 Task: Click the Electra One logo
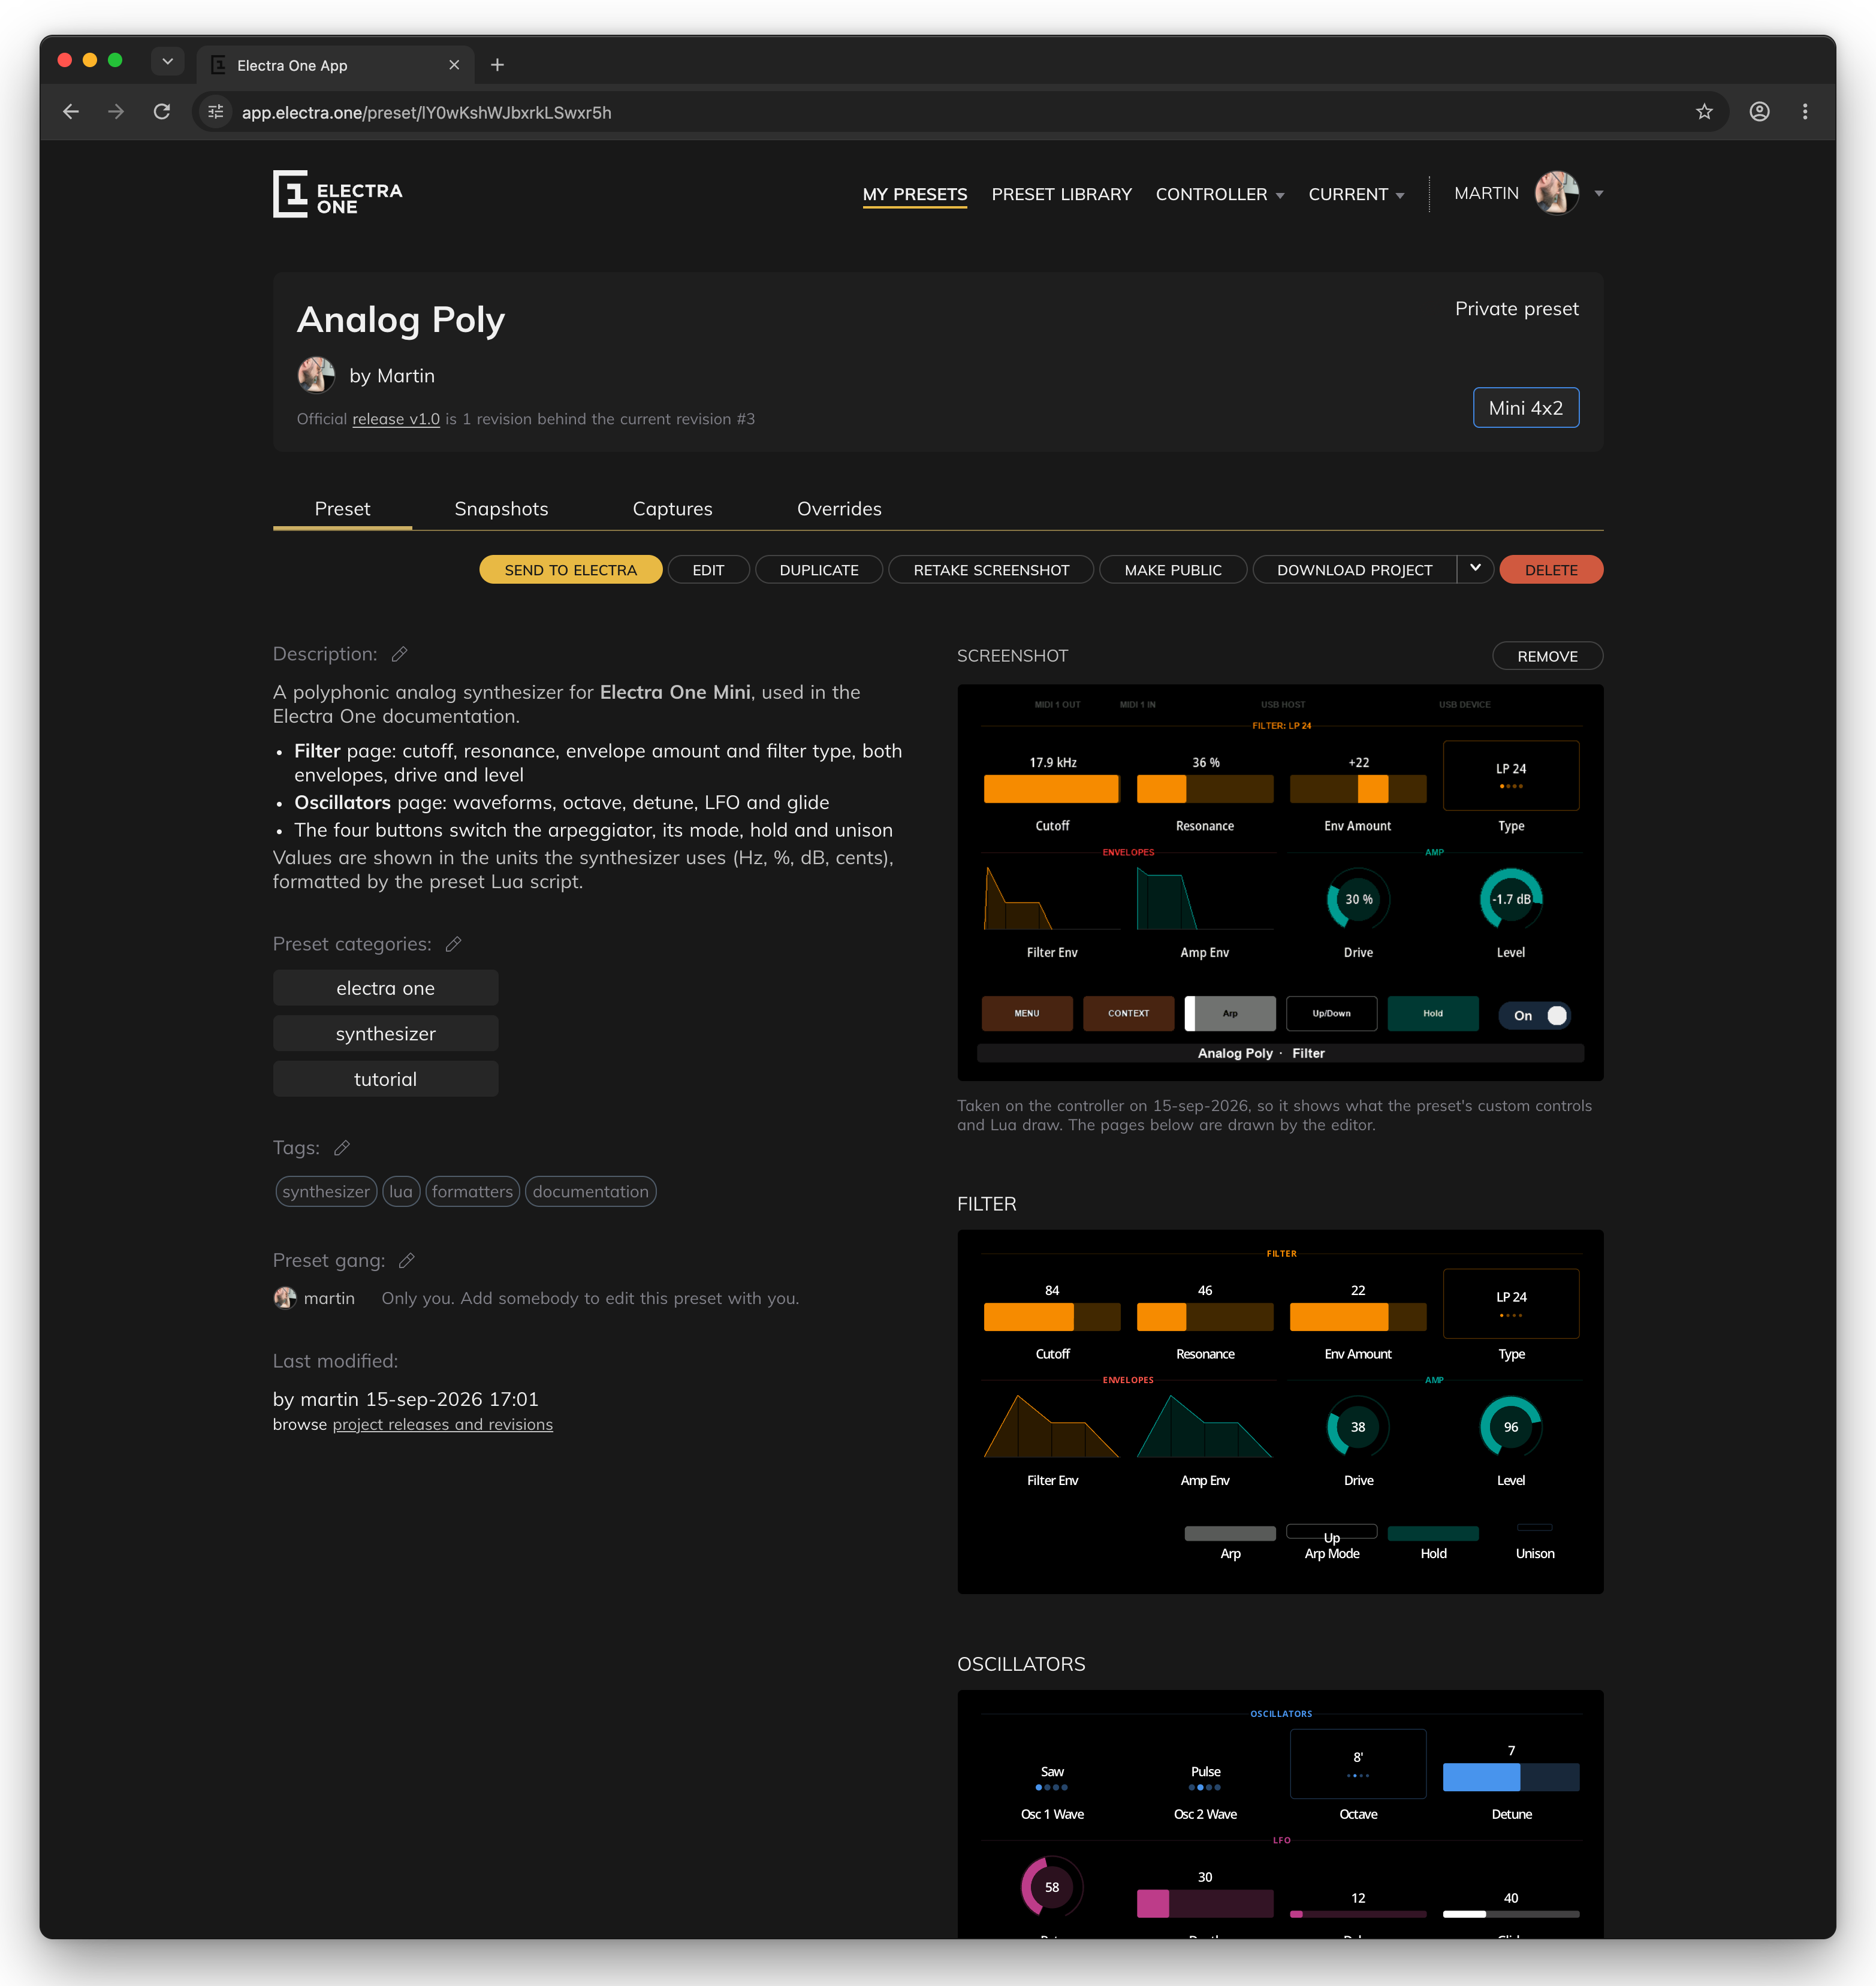pyautogui.click(x=337, y=193)
